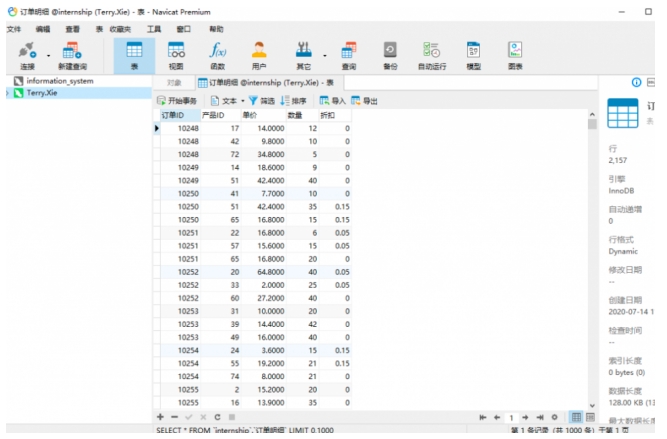Expand the 其它 (Others) toolbar dropdown
Image resolution: width=667 pixels, height=439 pixels.
coord(325,56)
